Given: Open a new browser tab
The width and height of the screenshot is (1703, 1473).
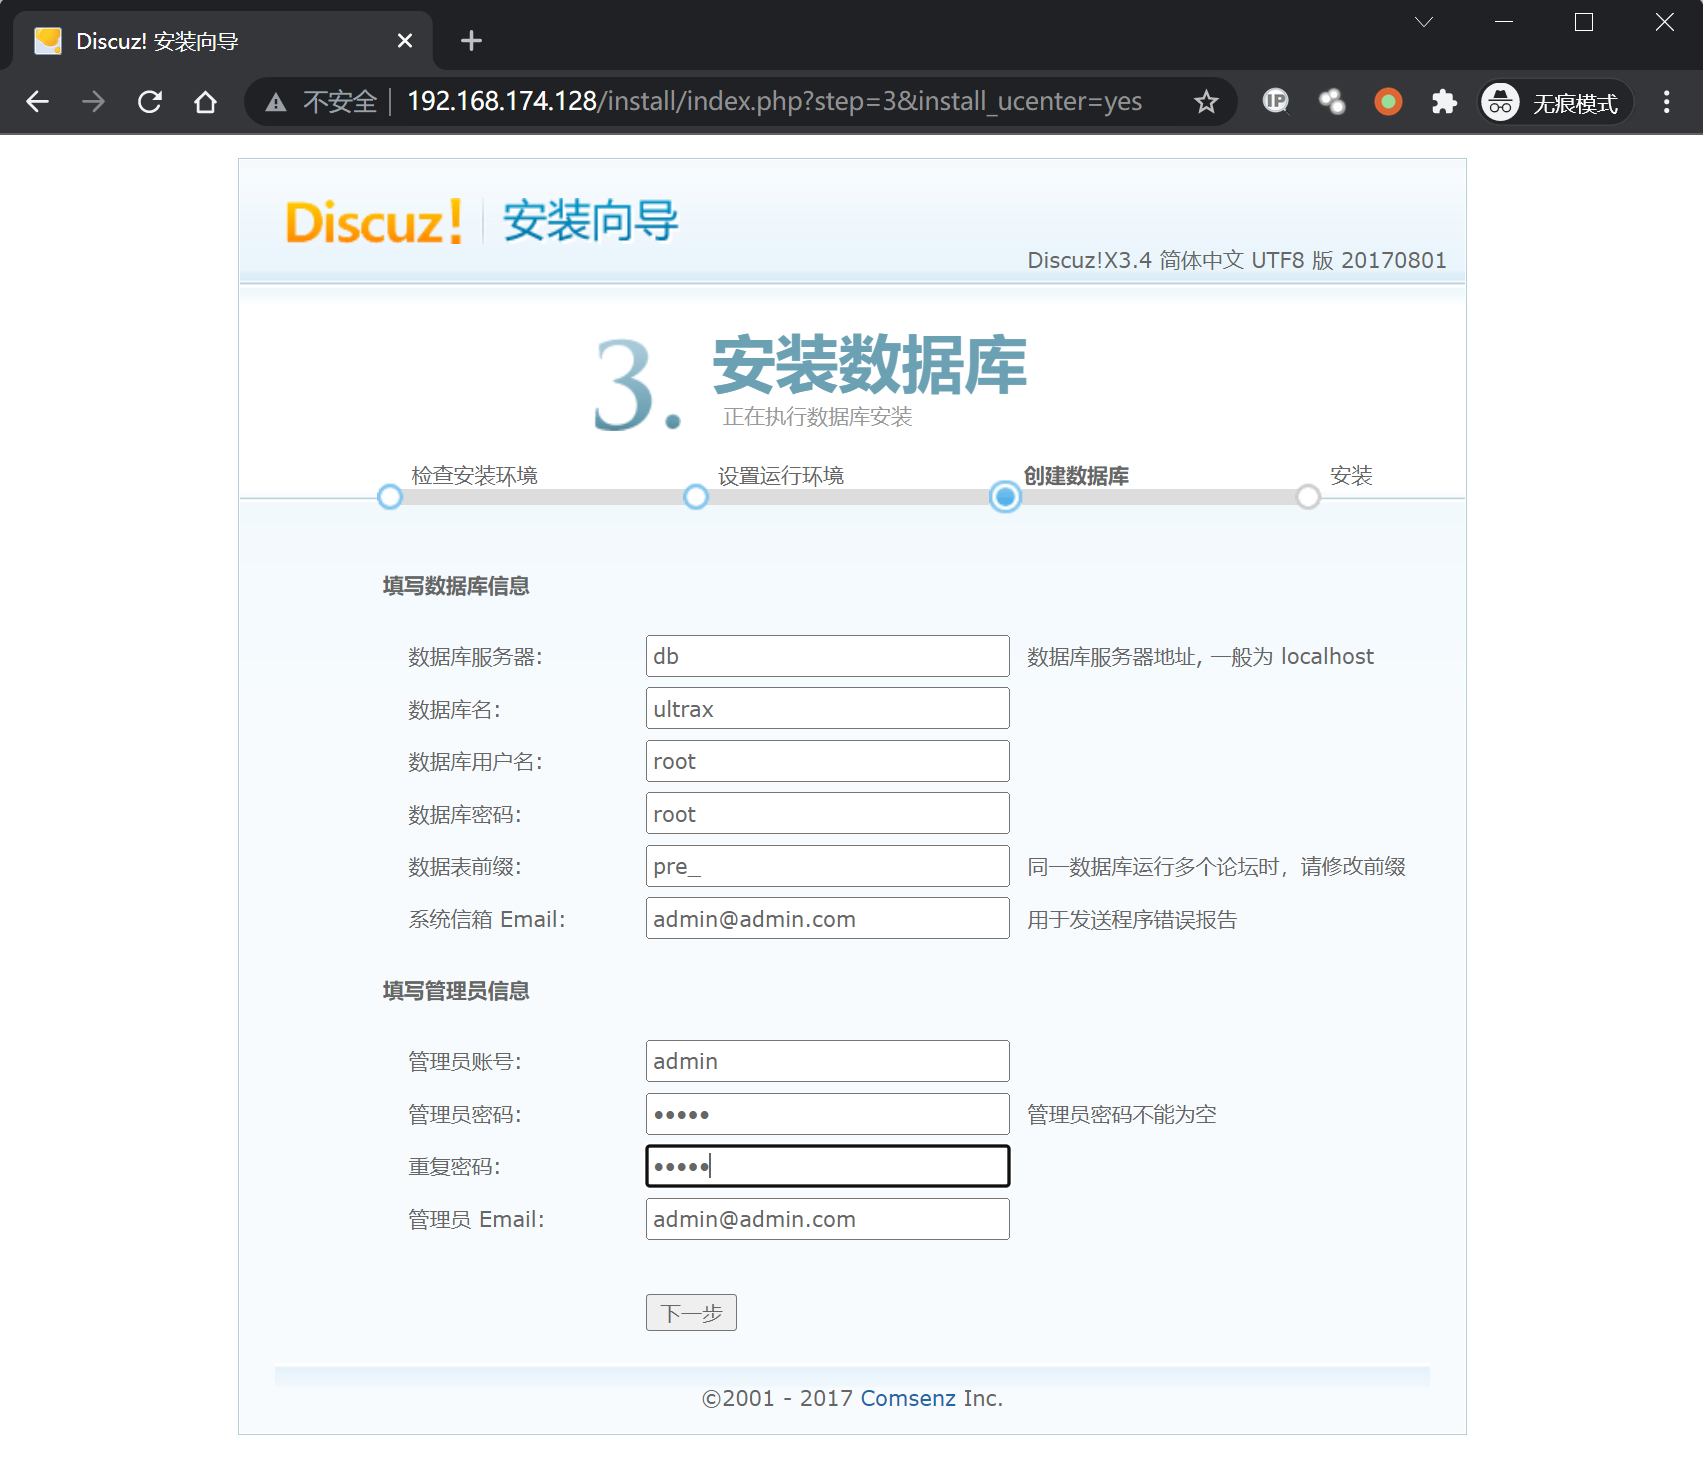Looking at the screenshot, I should 471,41.
